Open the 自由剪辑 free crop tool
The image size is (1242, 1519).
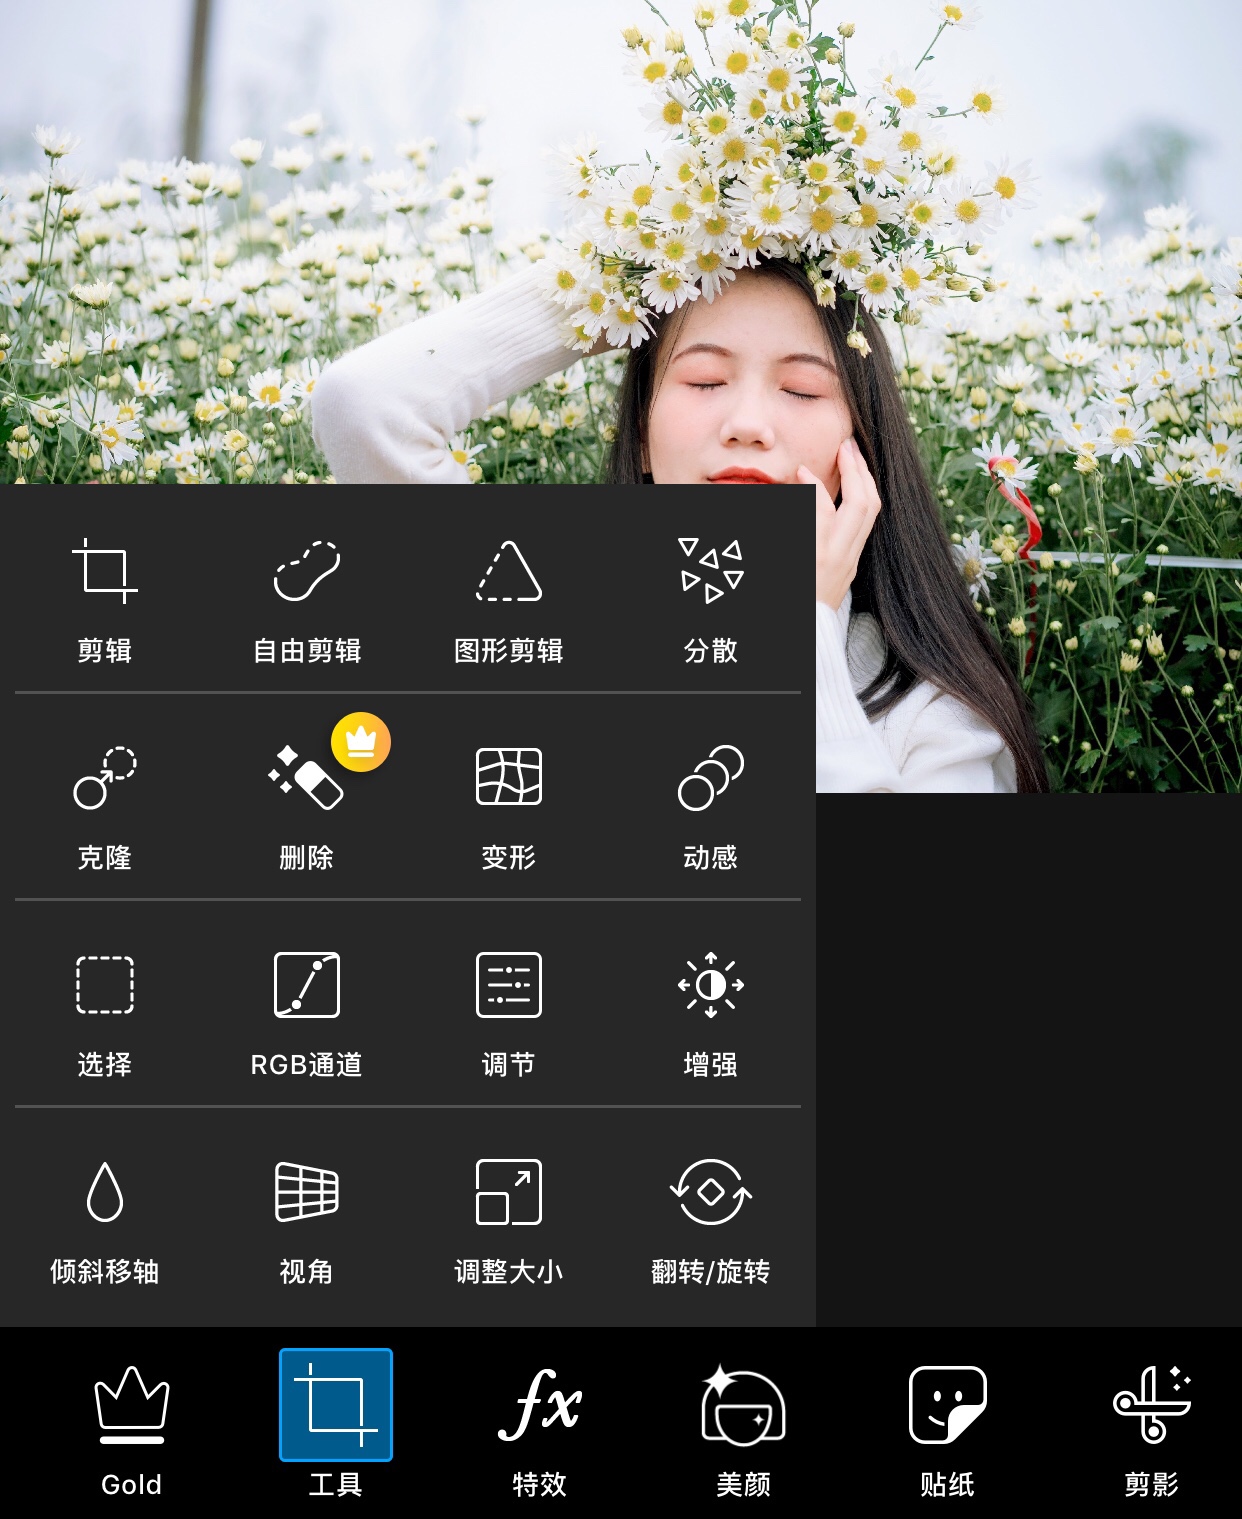tap(307, 597)
